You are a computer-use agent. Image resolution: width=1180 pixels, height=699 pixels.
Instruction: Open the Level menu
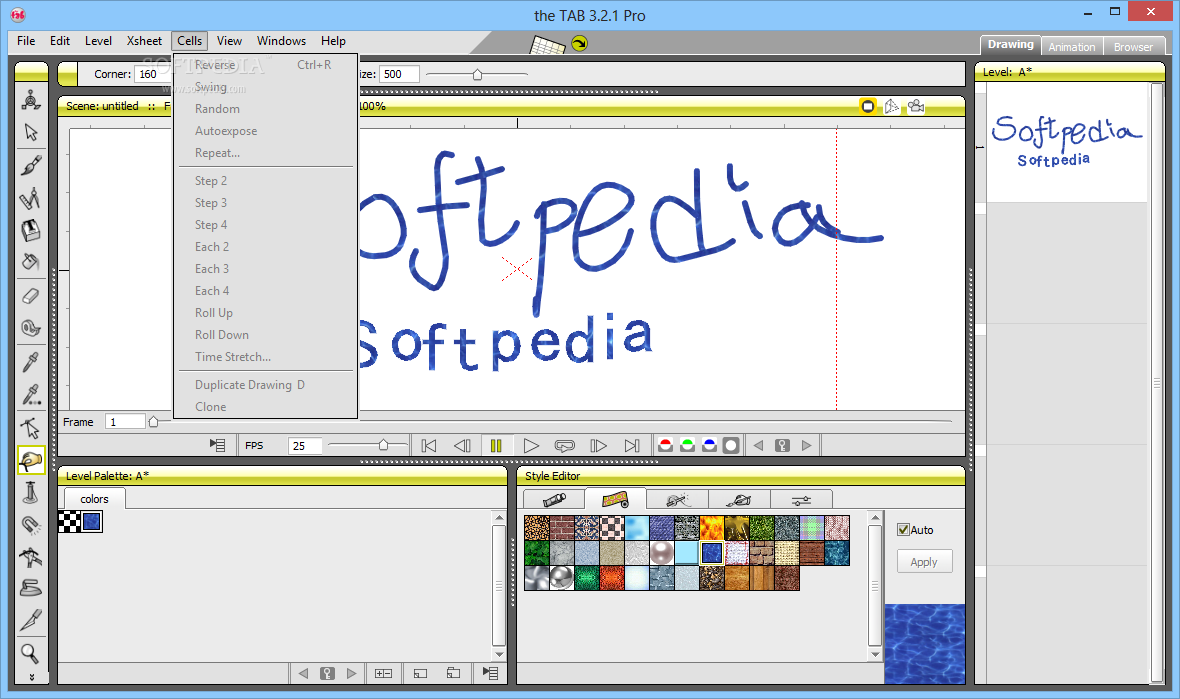coord(98,41)
